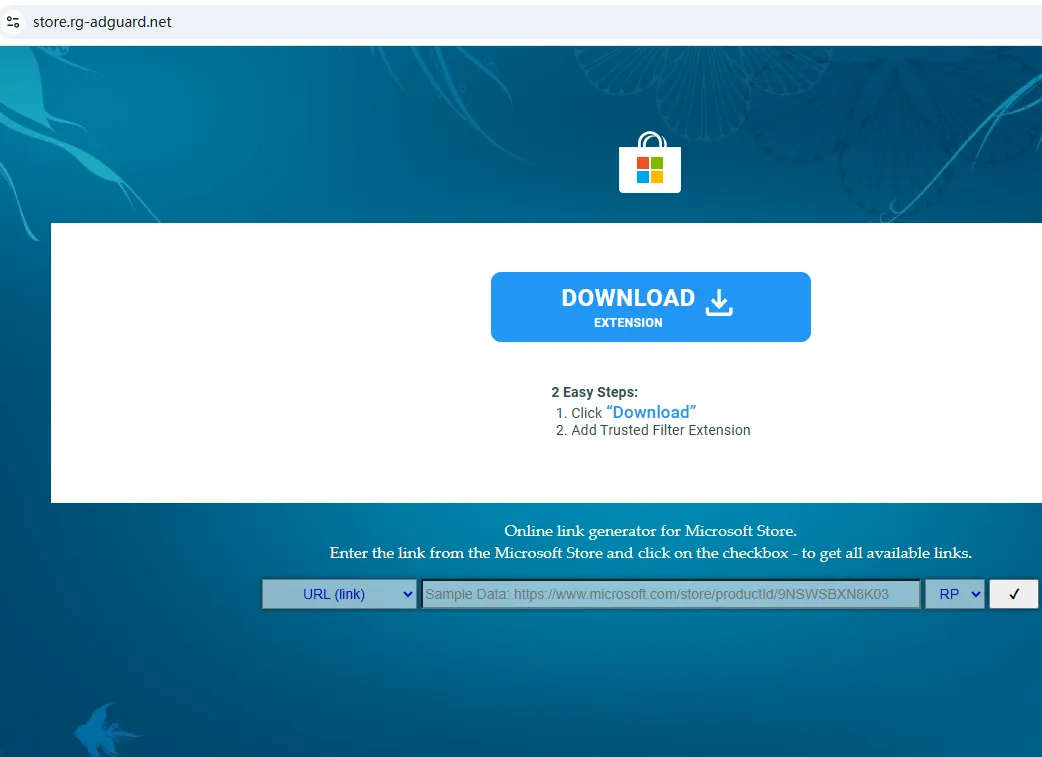1042x757 pixels.
Task: Click the Microsoft Store bag logo
Action: tap(650, 162)
